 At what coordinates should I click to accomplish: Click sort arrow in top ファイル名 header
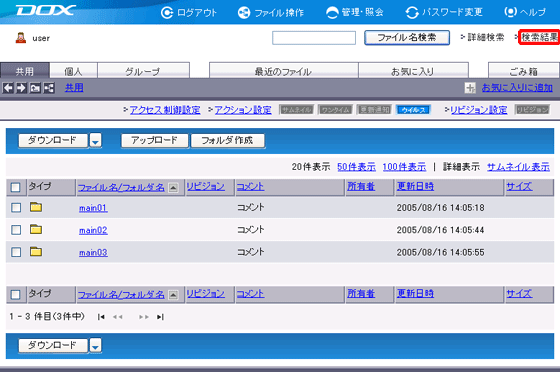point(173,187)
